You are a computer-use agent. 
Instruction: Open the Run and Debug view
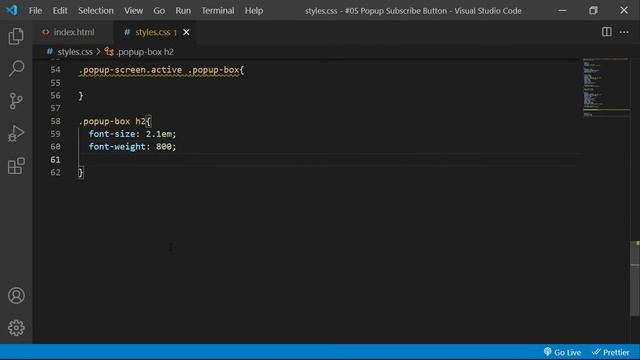point(16,133)
